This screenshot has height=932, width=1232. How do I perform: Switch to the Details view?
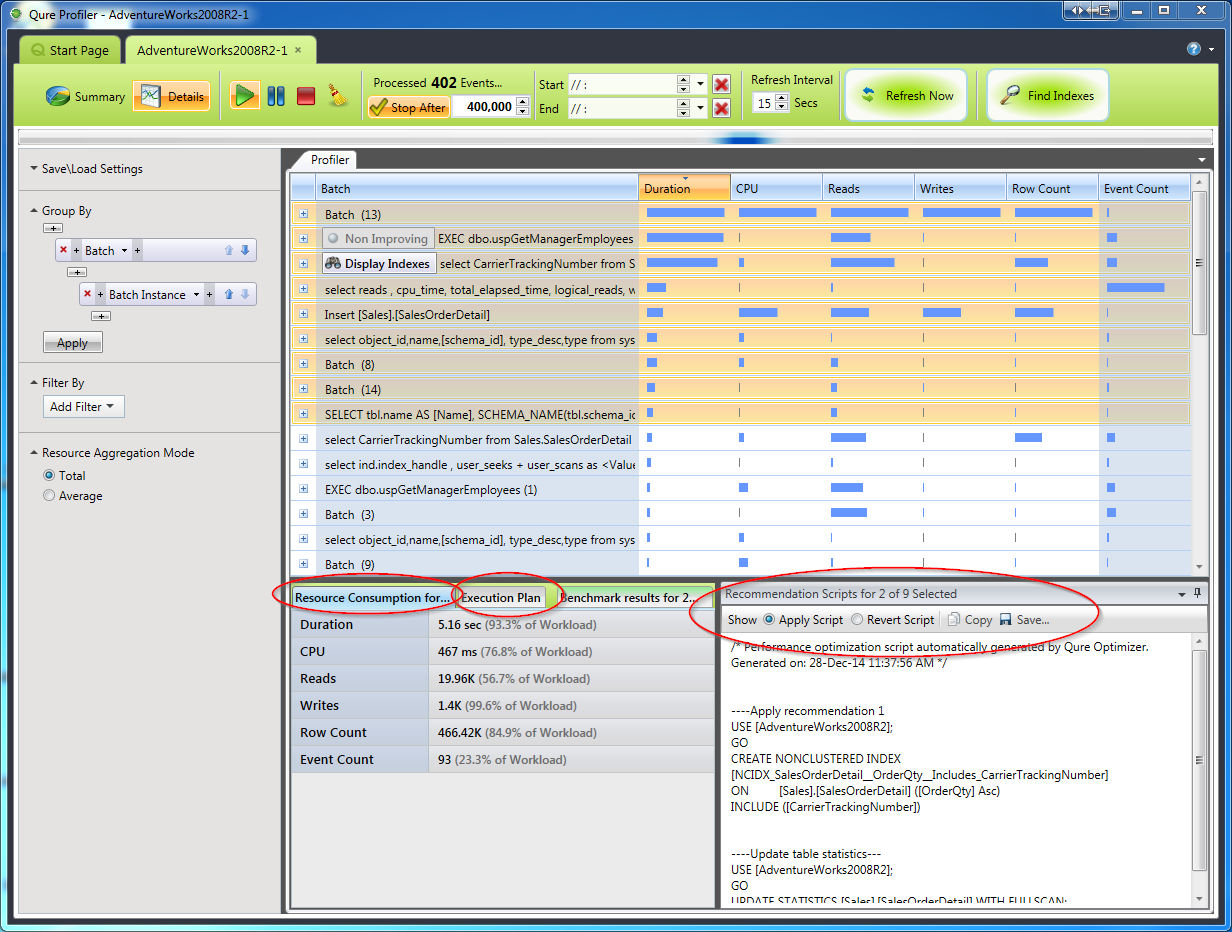pyautogui.click(x=172, y=97)
